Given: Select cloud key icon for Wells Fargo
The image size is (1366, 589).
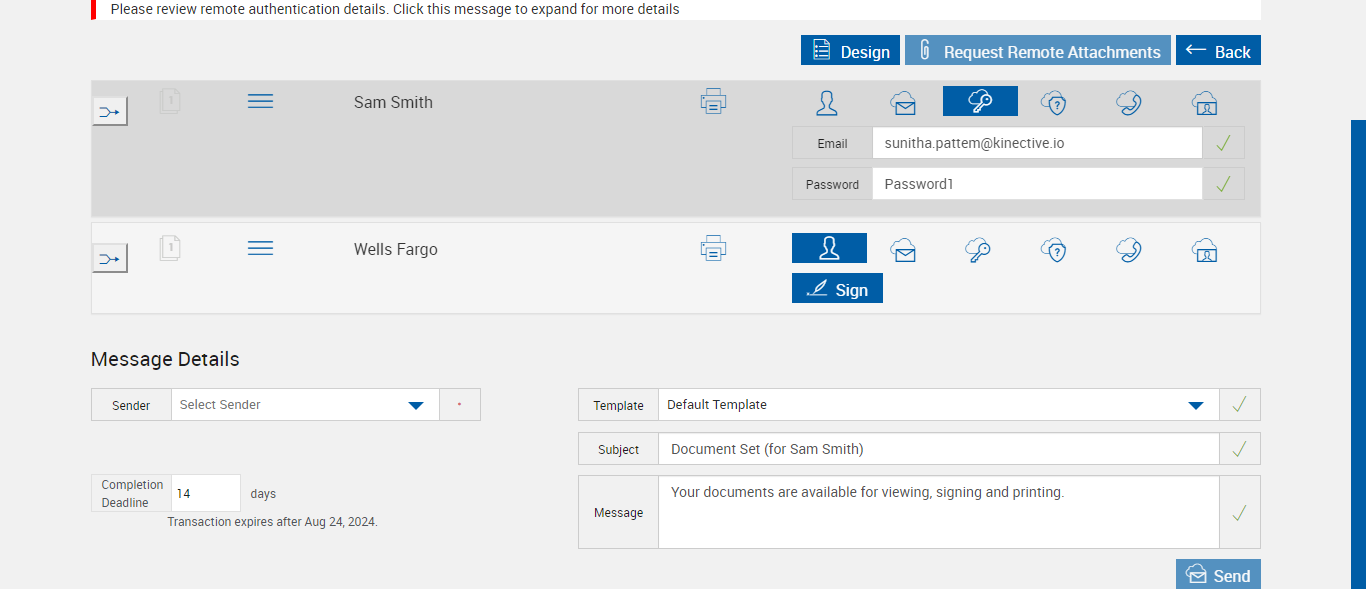Looking at the screenshot, I should (979, 249).
